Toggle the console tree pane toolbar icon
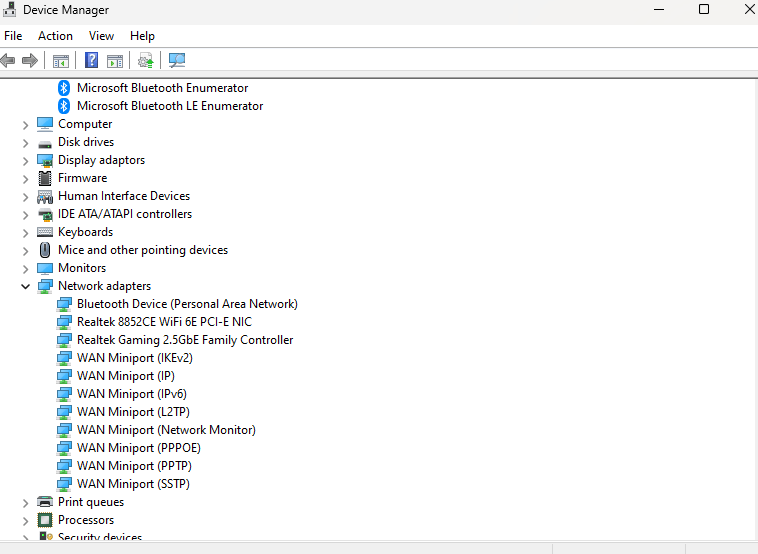The image size is (758, 554). coord(61,61)
